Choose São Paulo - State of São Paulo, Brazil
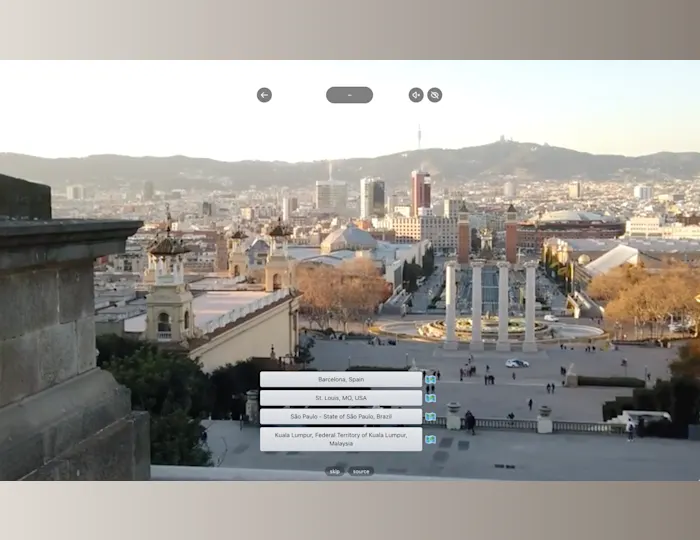The width and height of the screenshot is (700, 540). click(341, 416)
